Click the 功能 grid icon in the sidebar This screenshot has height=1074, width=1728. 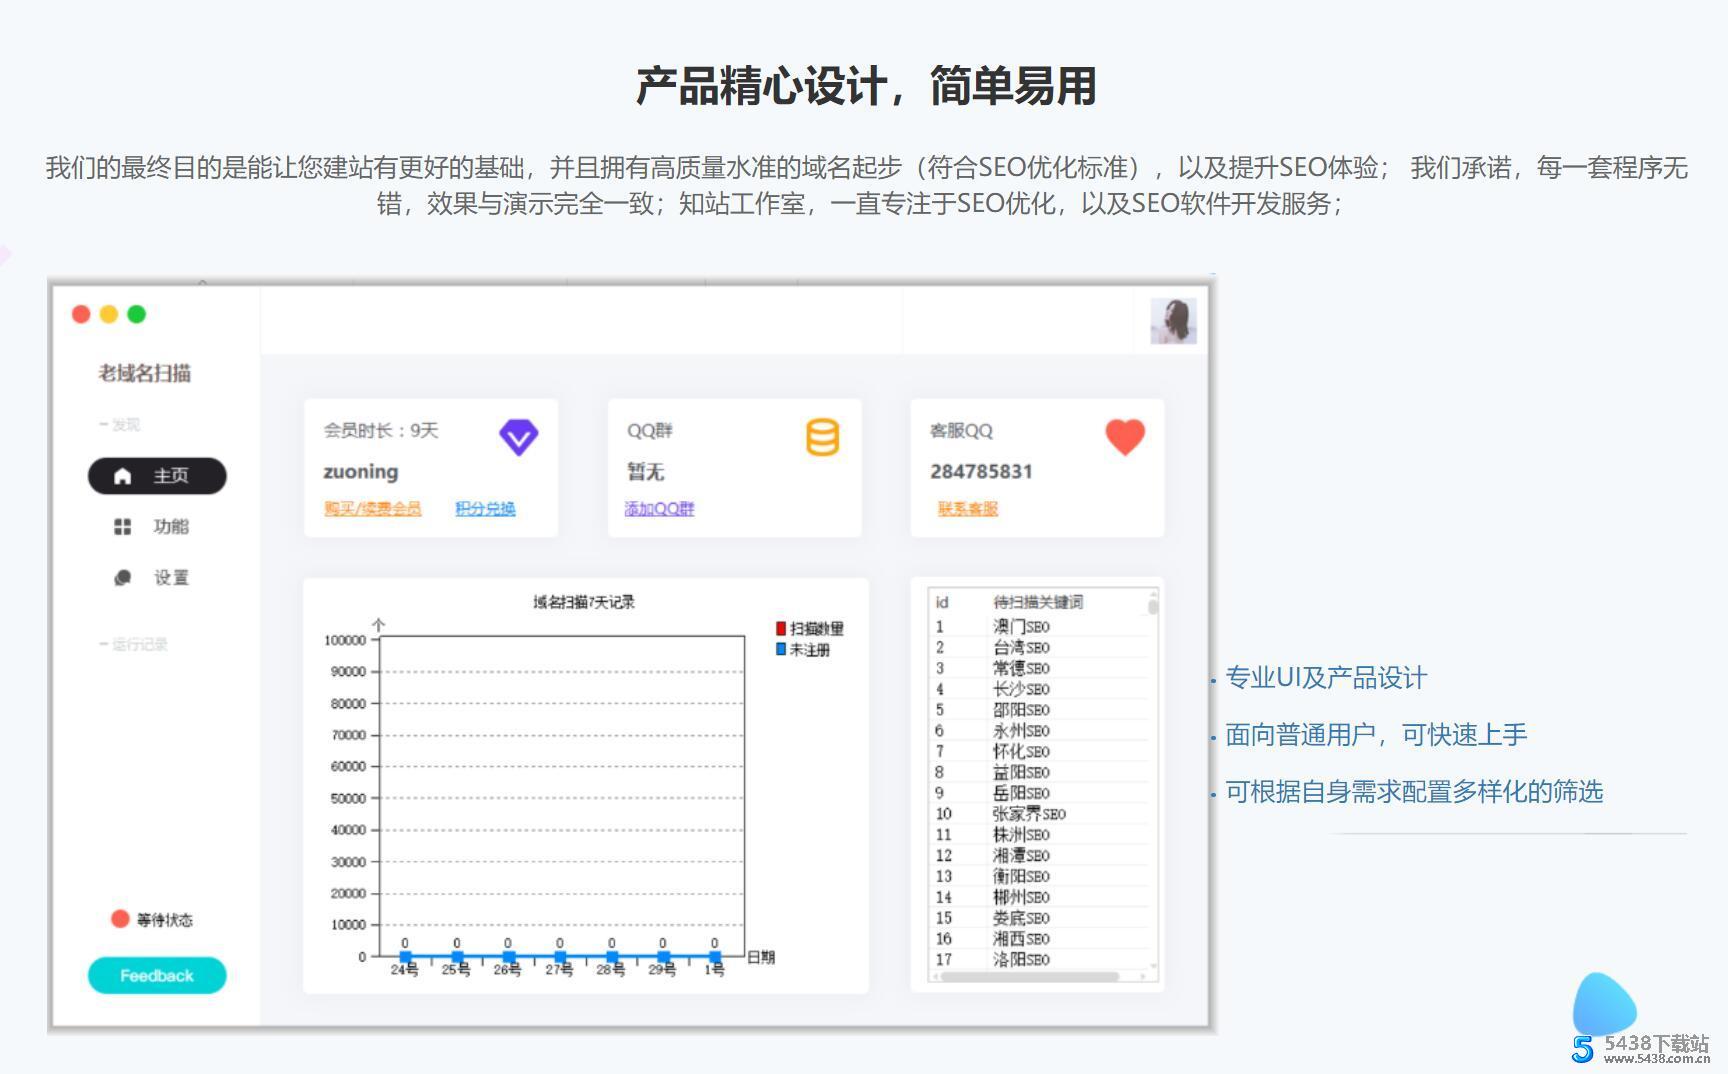click(121, 527)
